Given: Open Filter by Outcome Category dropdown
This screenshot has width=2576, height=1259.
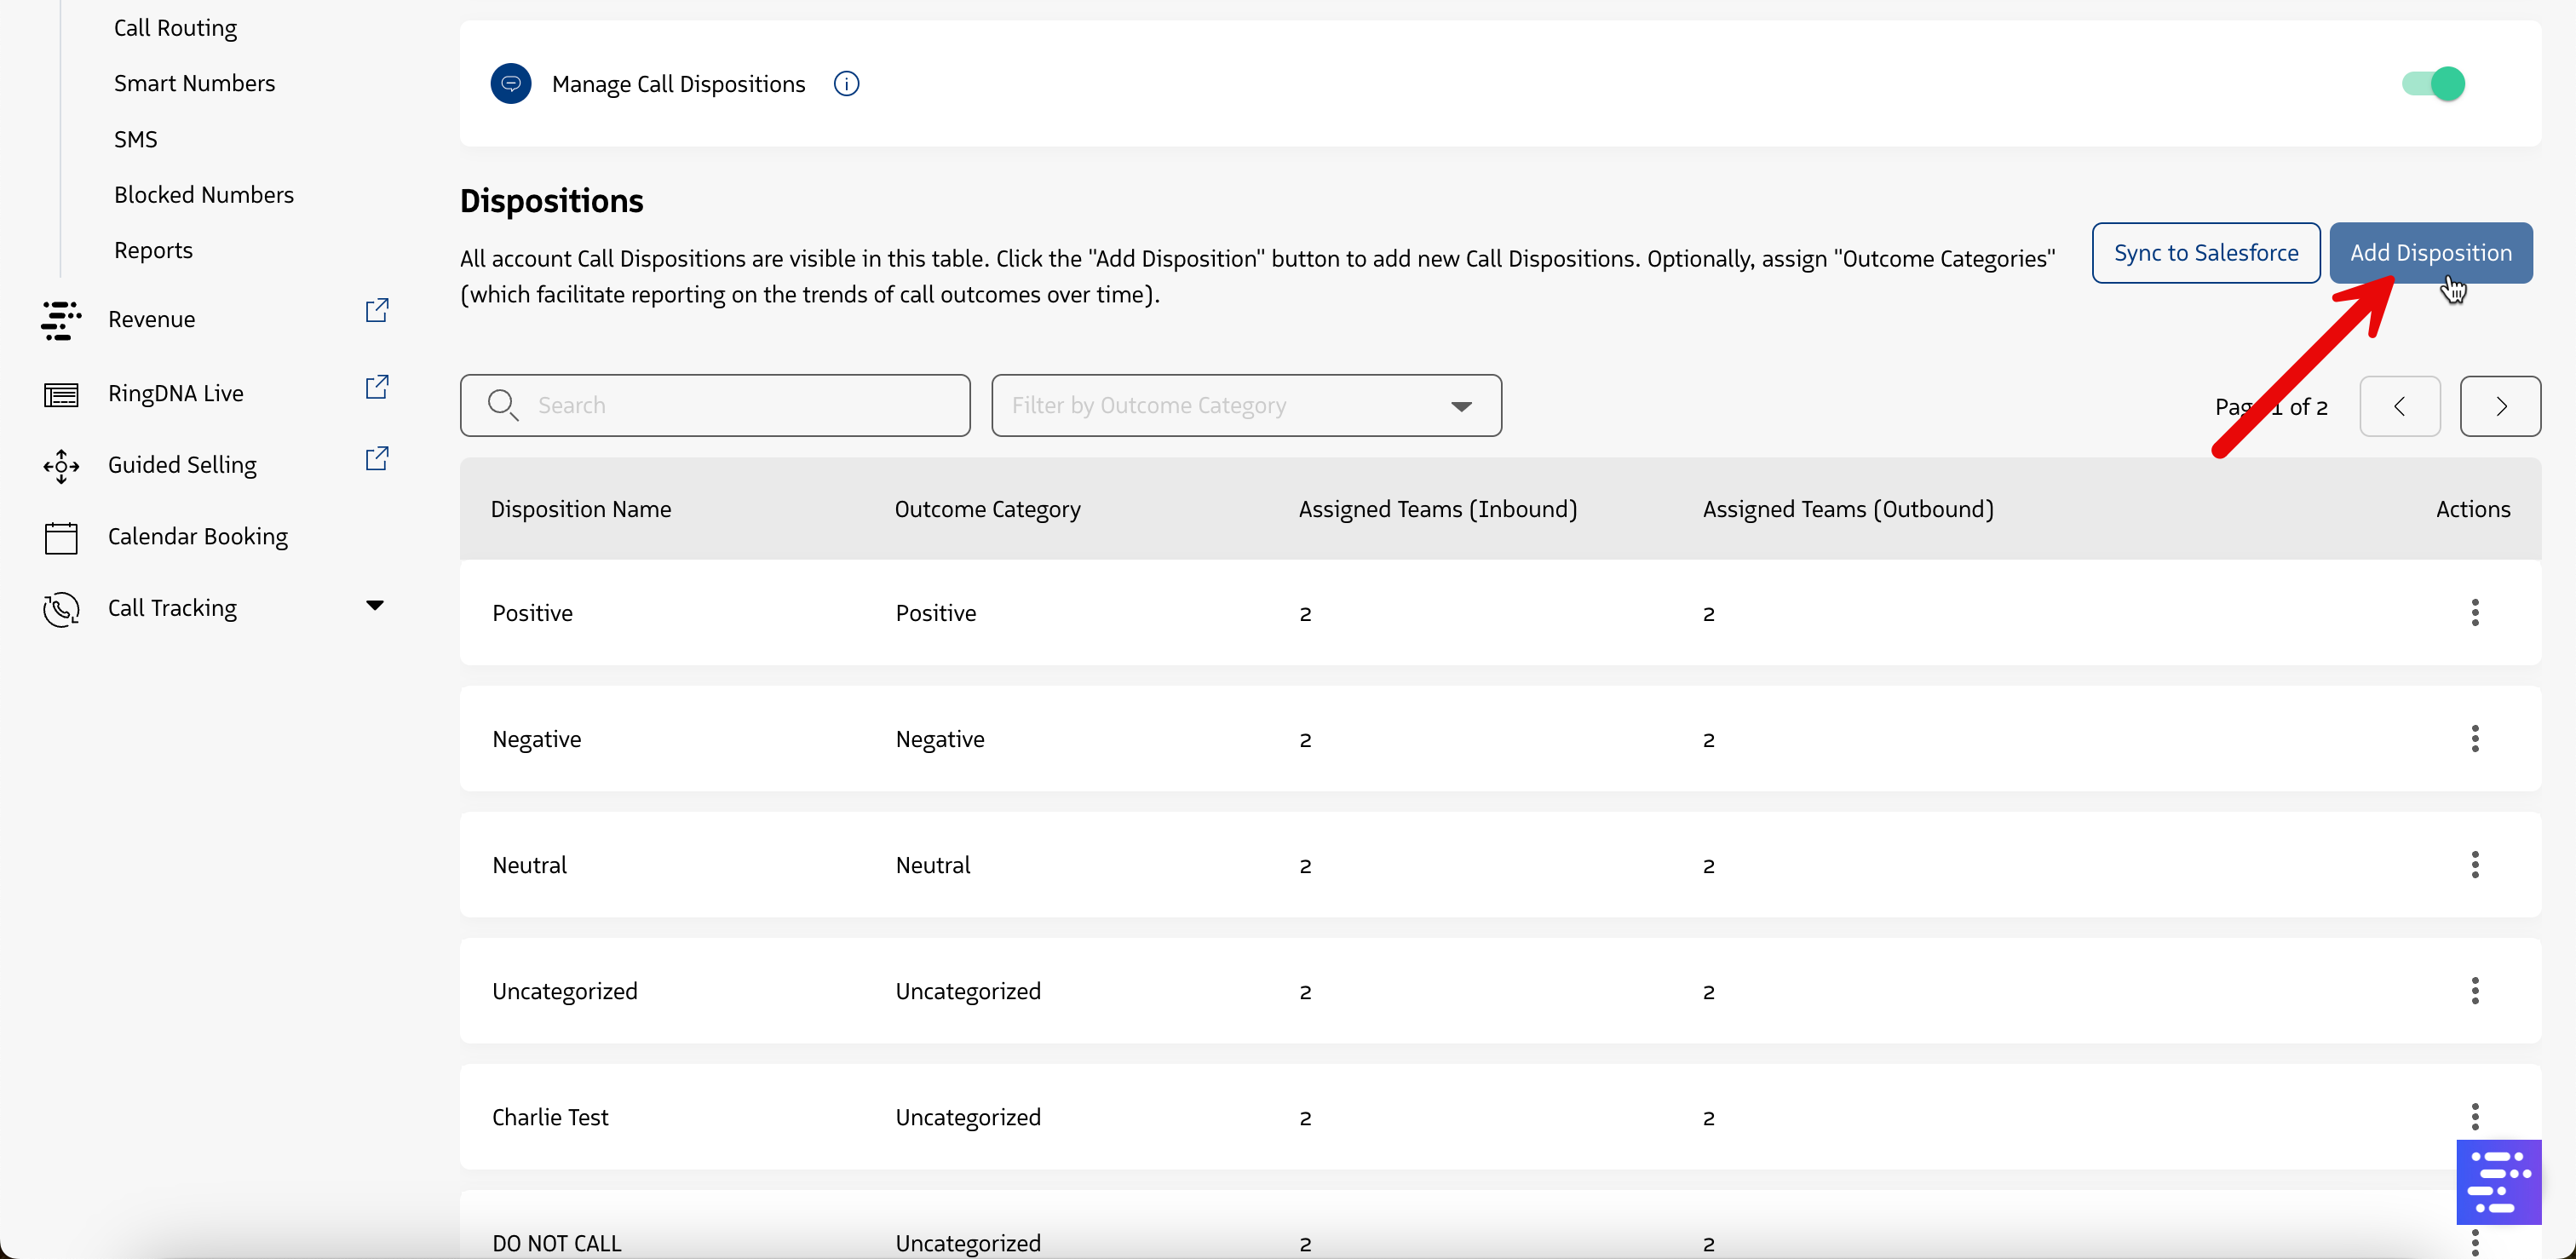Looking at the screenshot, I should (1245, 406).
